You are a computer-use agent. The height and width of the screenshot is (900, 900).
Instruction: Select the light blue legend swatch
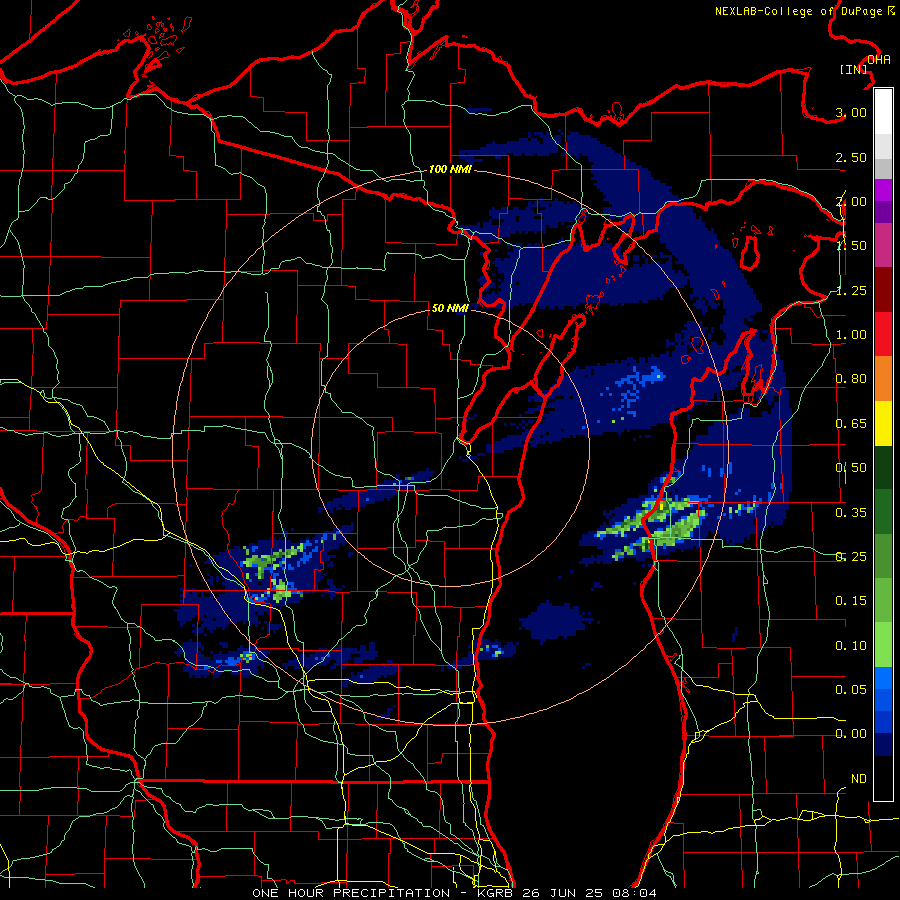883,678
